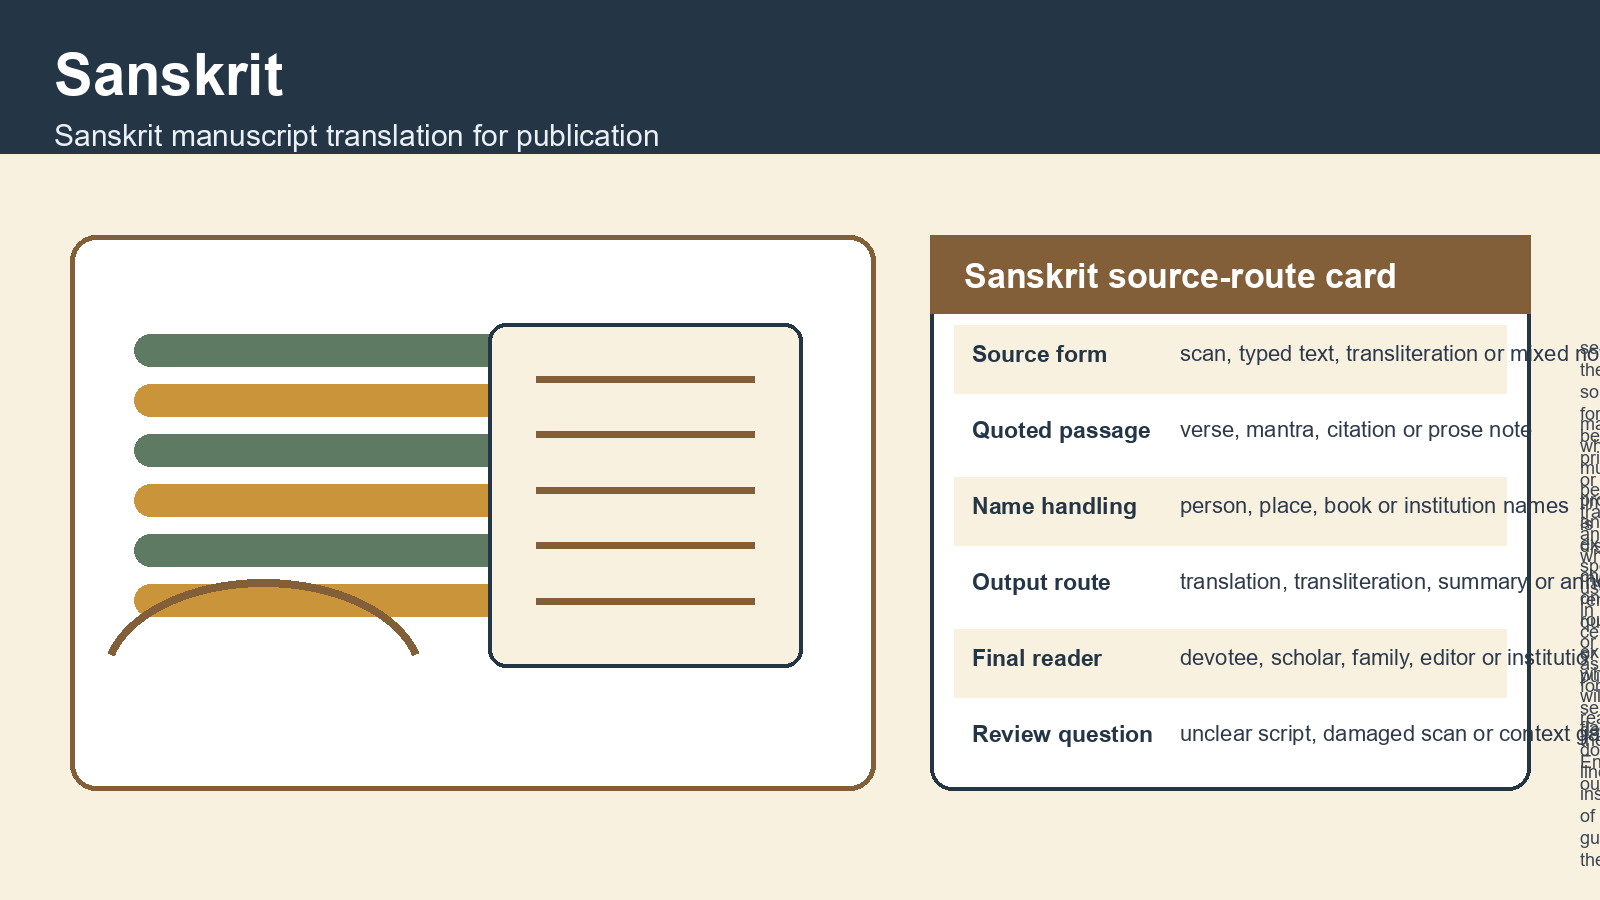The height and width of the screenshot is (900, 1600).
Task: Click the Sanskrit main title
Action: [x=169, y=75]
